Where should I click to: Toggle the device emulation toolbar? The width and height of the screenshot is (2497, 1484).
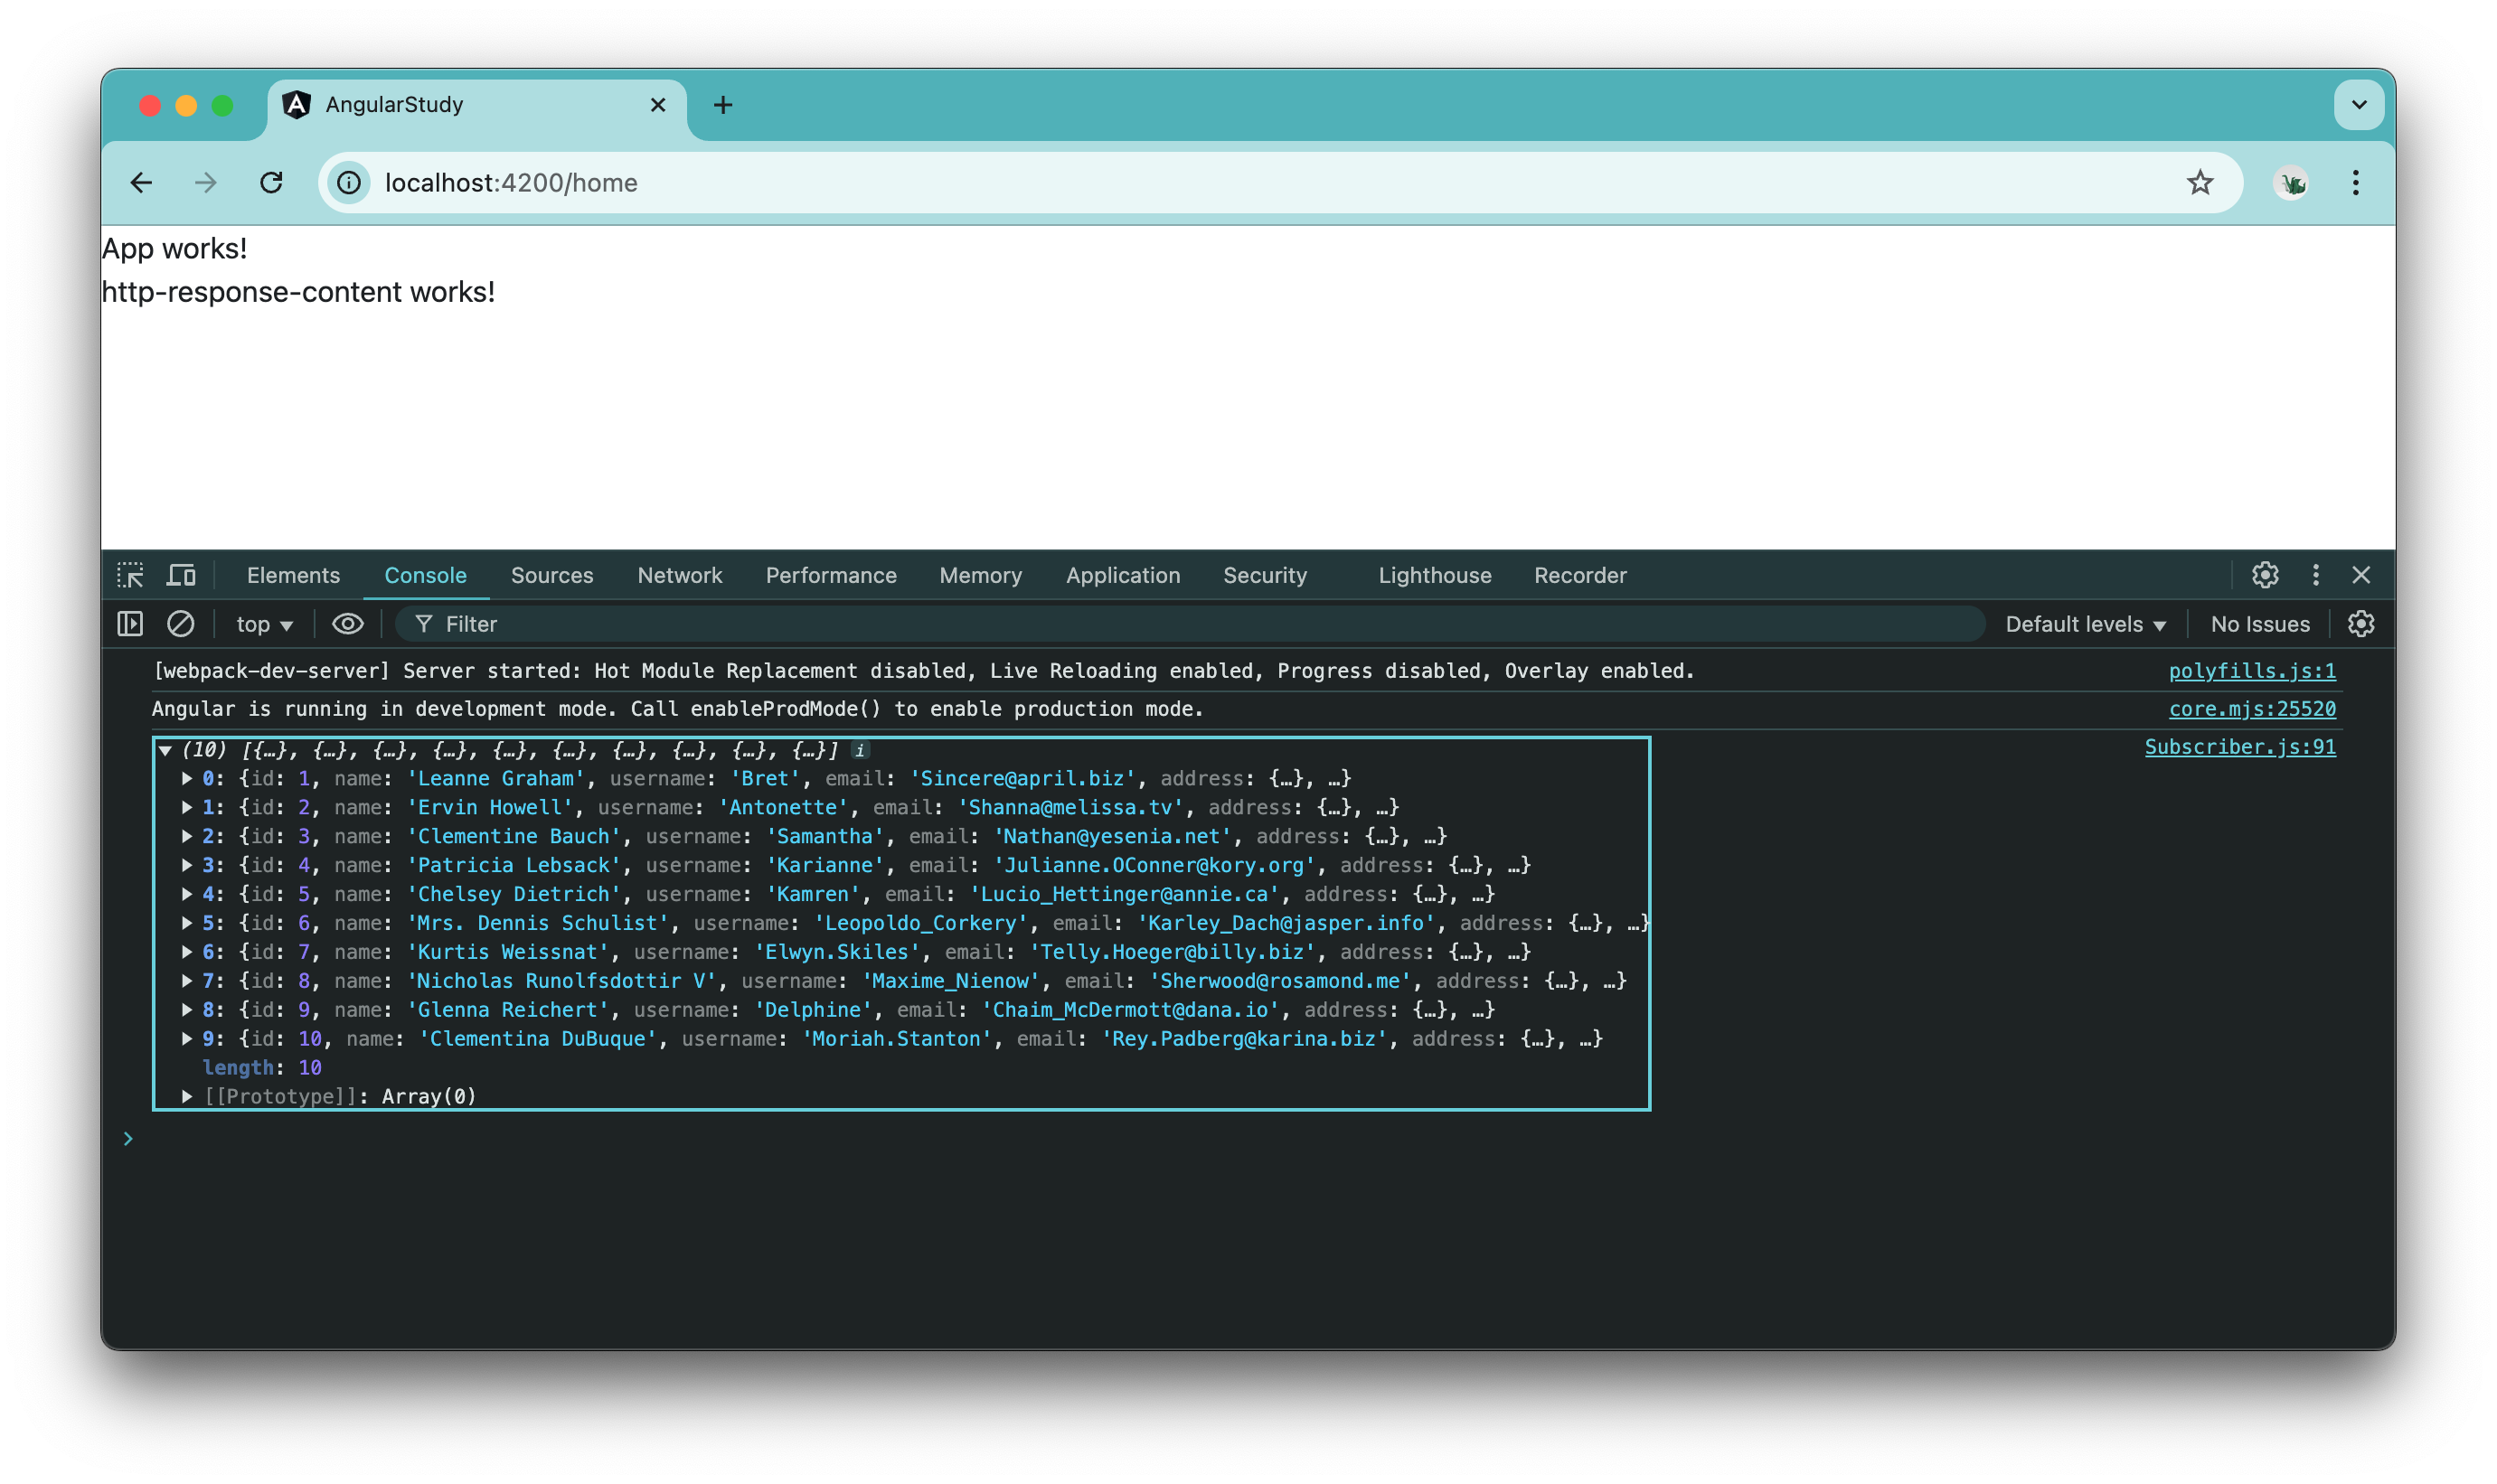(180, 575)
